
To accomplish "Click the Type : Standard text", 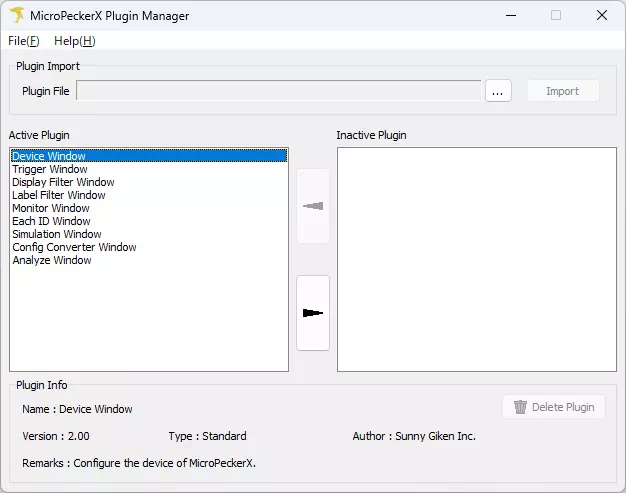I will pyautogui.click(x=207, y=436).
